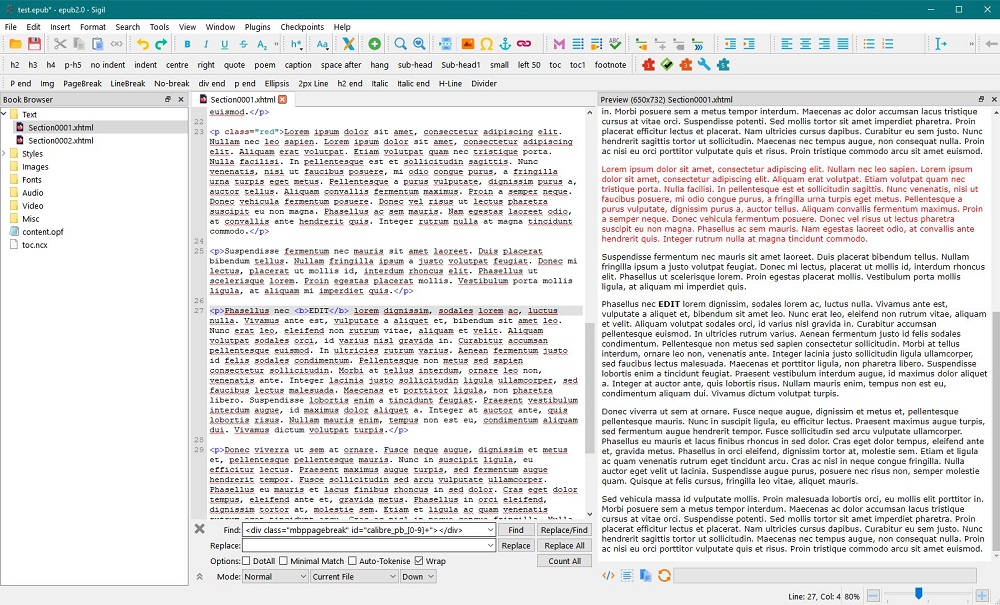The height and width of the screenshot is (605, 1000).
Task: Click the Insert Link chain icon
Action: click(524, 44)
